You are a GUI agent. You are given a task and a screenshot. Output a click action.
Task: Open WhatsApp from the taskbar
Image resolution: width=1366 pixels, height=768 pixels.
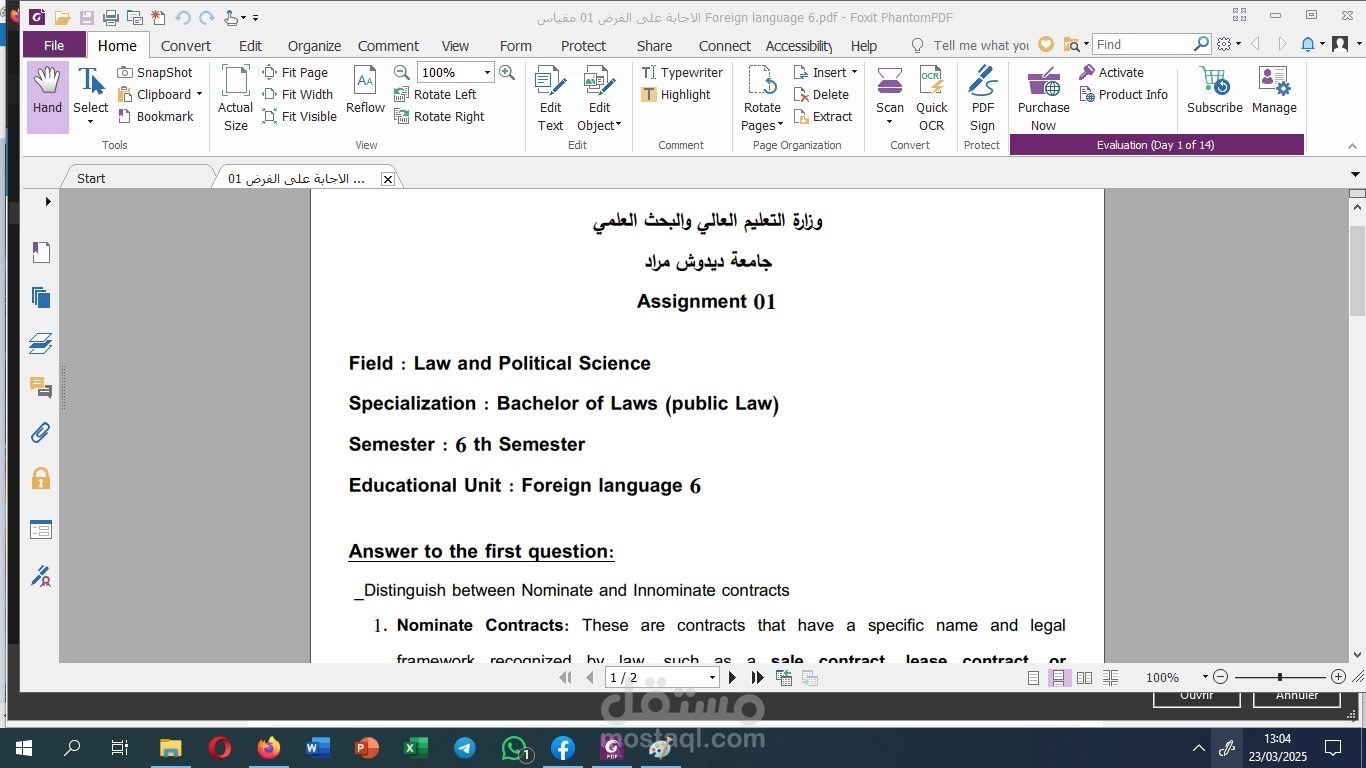click(x=514, y=747)
